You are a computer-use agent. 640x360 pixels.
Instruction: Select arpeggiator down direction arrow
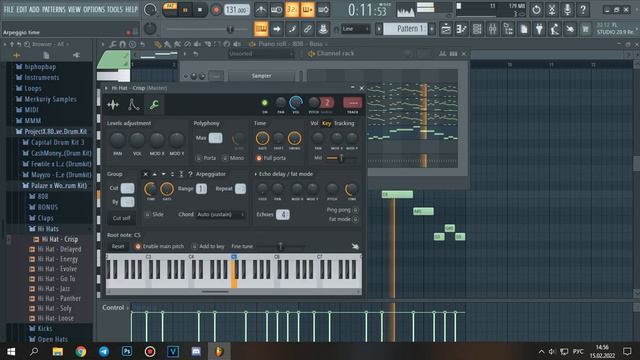point(163,174)
